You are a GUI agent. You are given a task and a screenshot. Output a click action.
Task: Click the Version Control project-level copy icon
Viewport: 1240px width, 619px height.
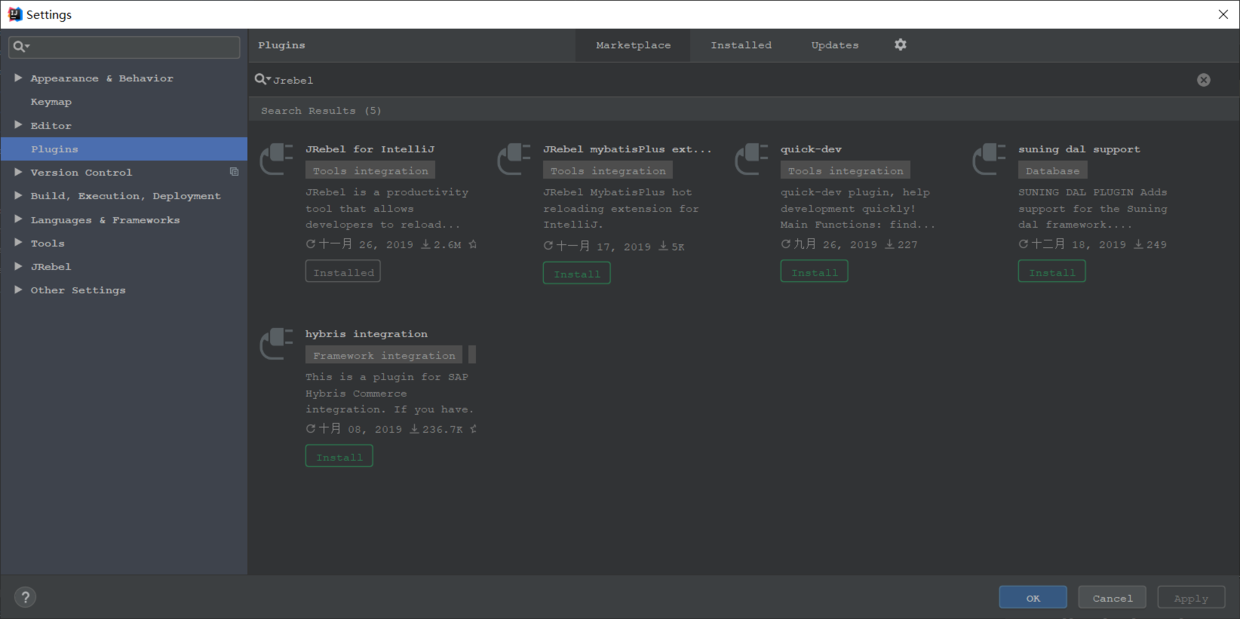[234, 172]
